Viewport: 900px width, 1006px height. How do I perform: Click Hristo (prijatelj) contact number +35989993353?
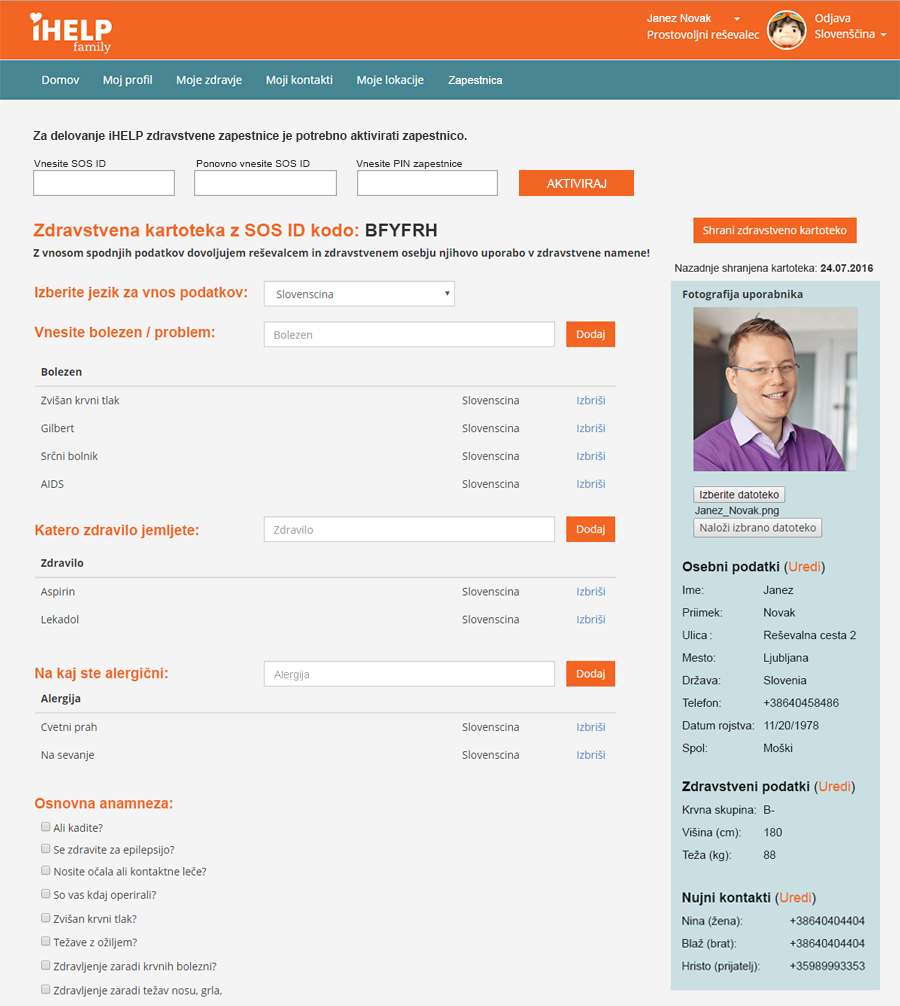click(828, 966)
